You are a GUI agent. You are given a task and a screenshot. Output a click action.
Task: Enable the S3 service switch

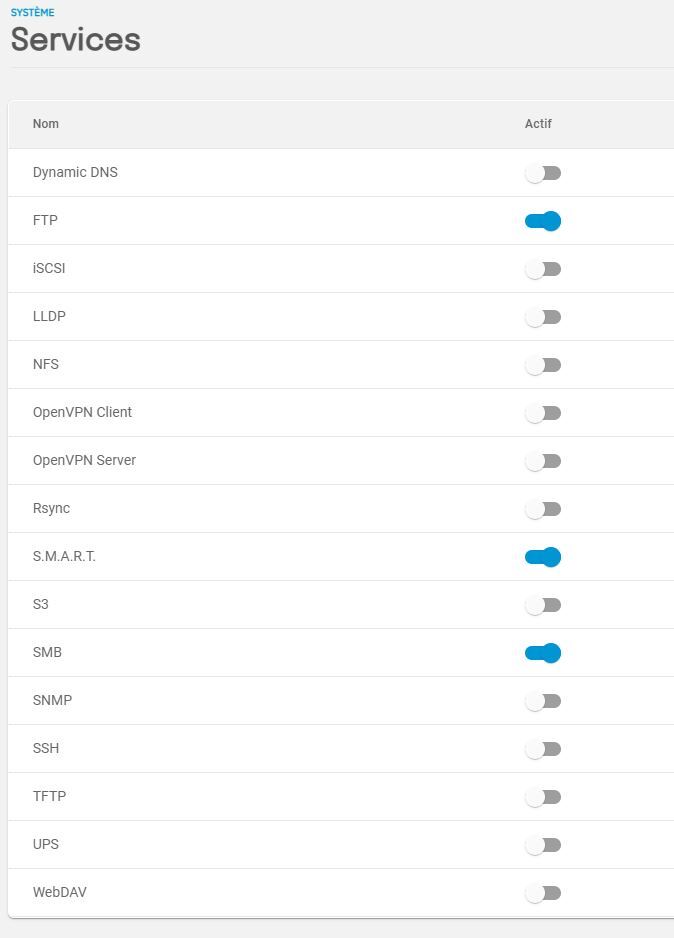[543, 605]
